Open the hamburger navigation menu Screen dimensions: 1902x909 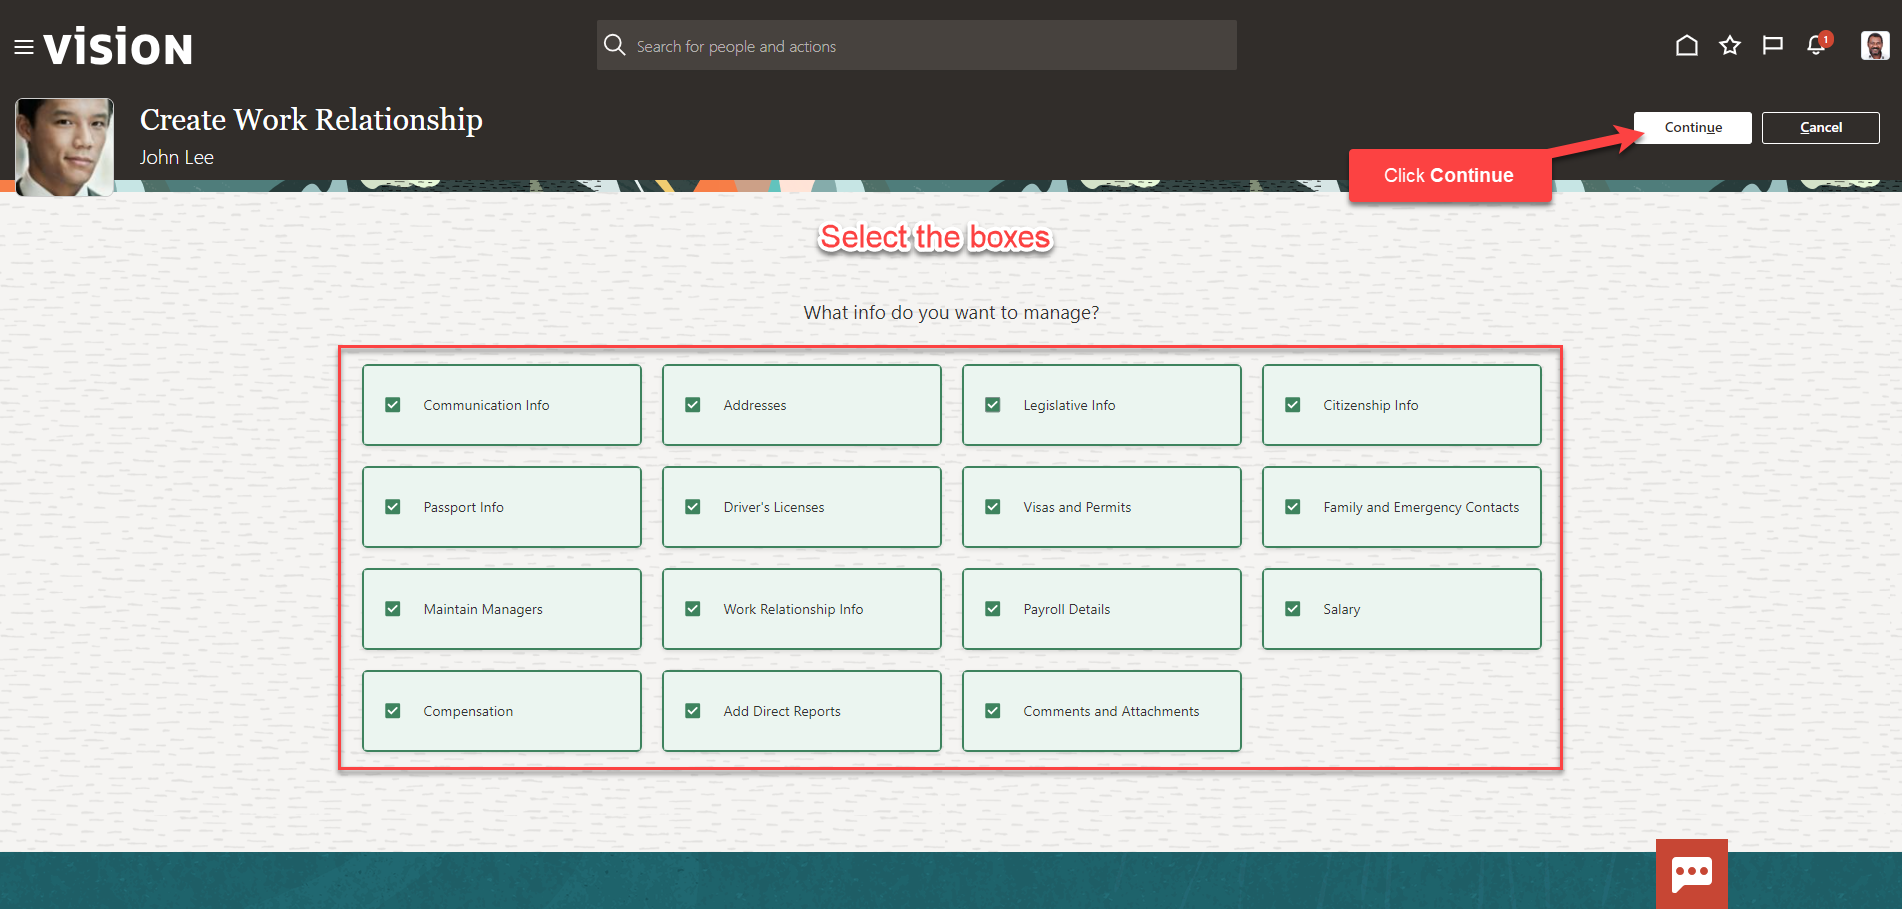[x=24, y=47]
